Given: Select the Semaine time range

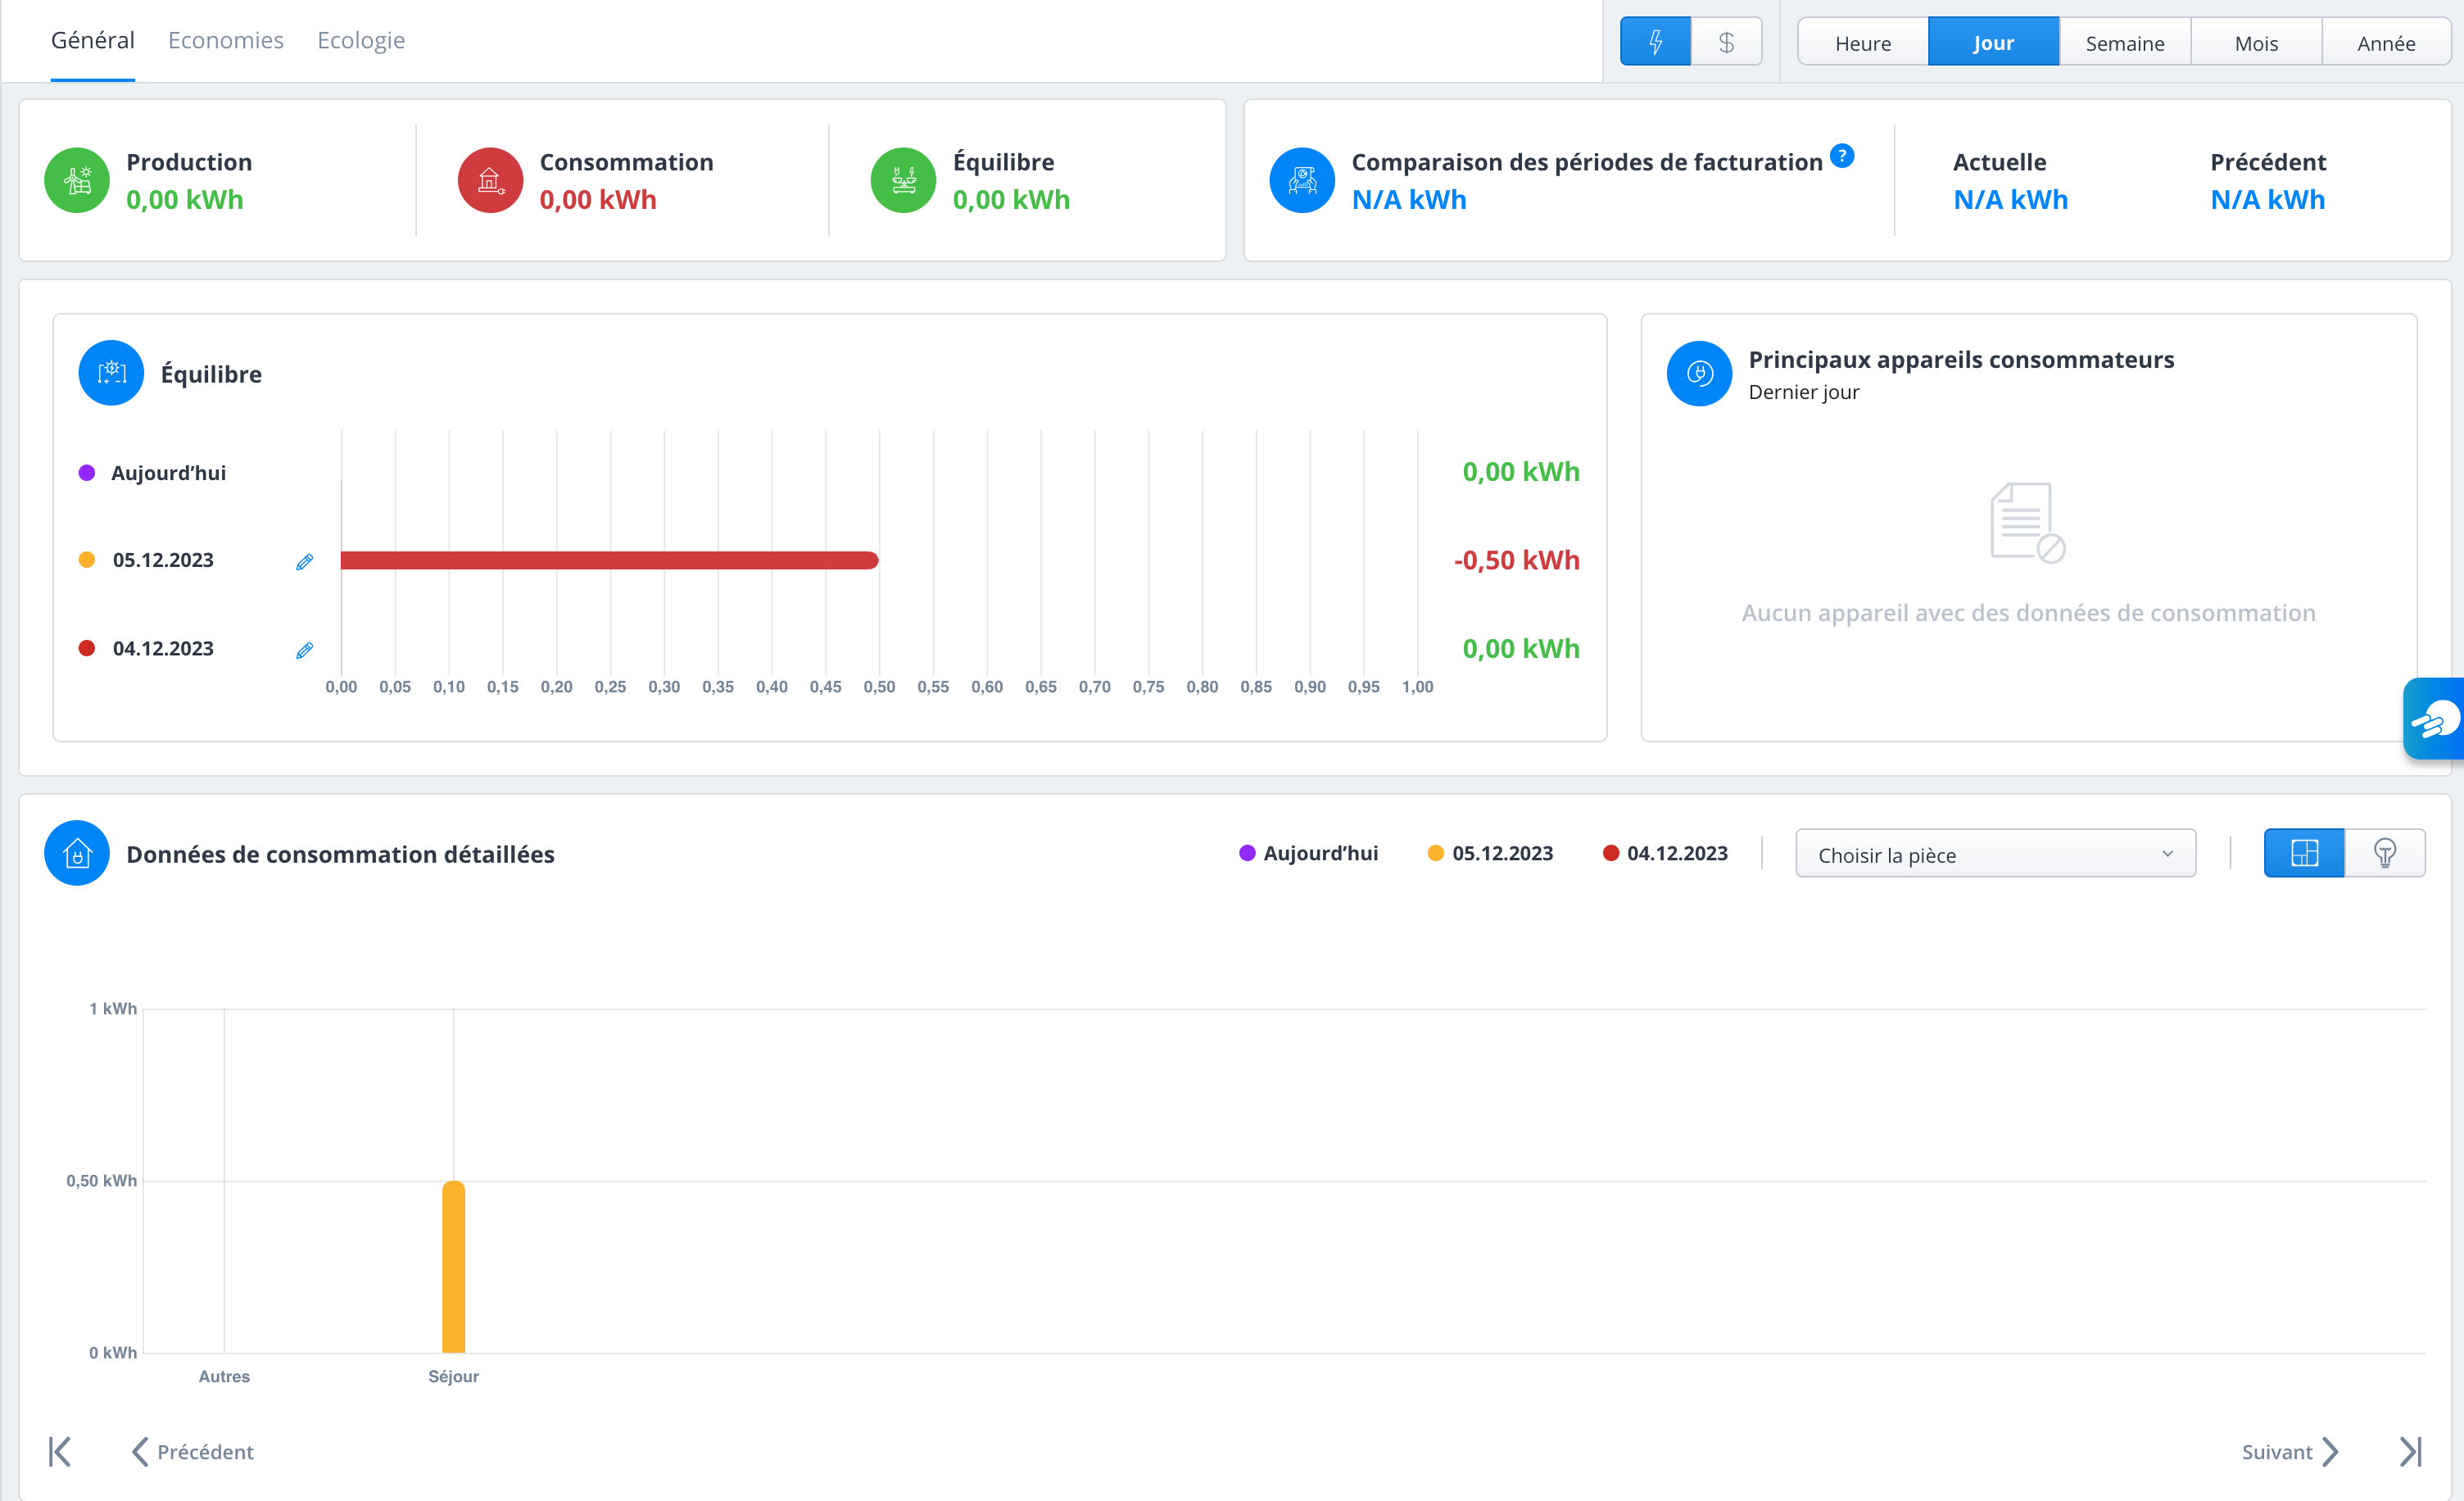Looking at the screenshot, I should [x=2125, y=43].
